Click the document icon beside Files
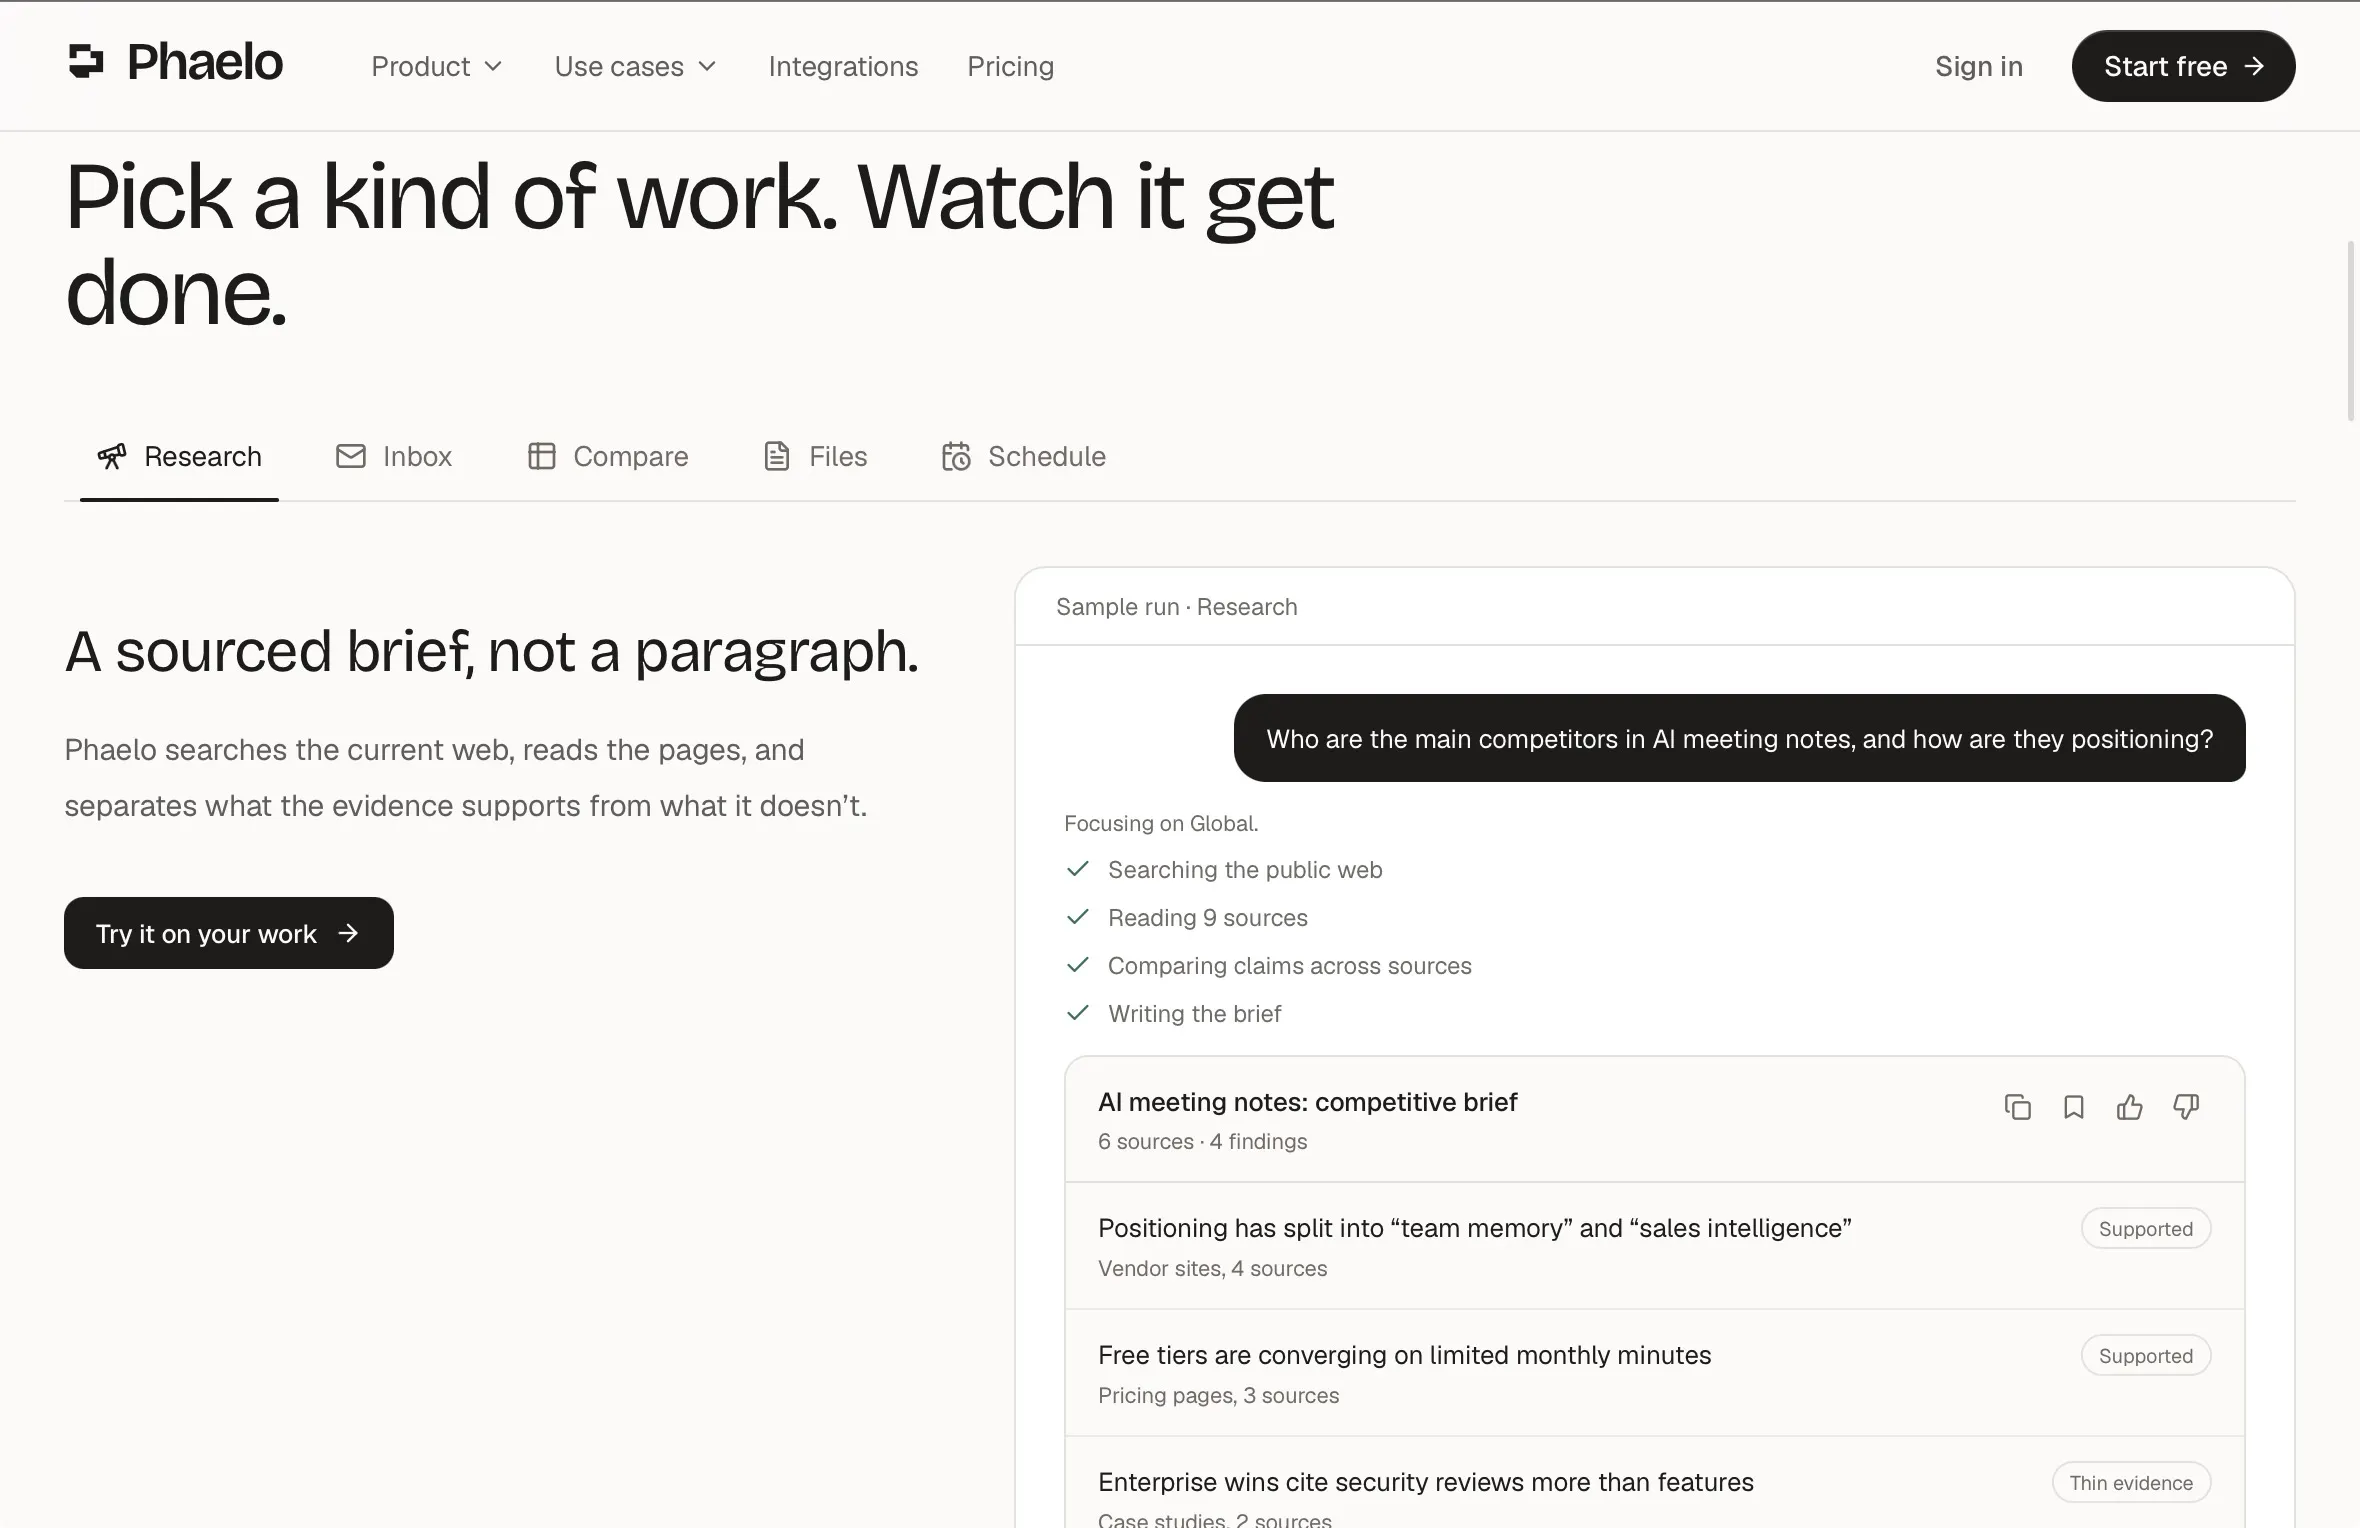The width and height of the screenshot is (2360, 1528). 777,456
